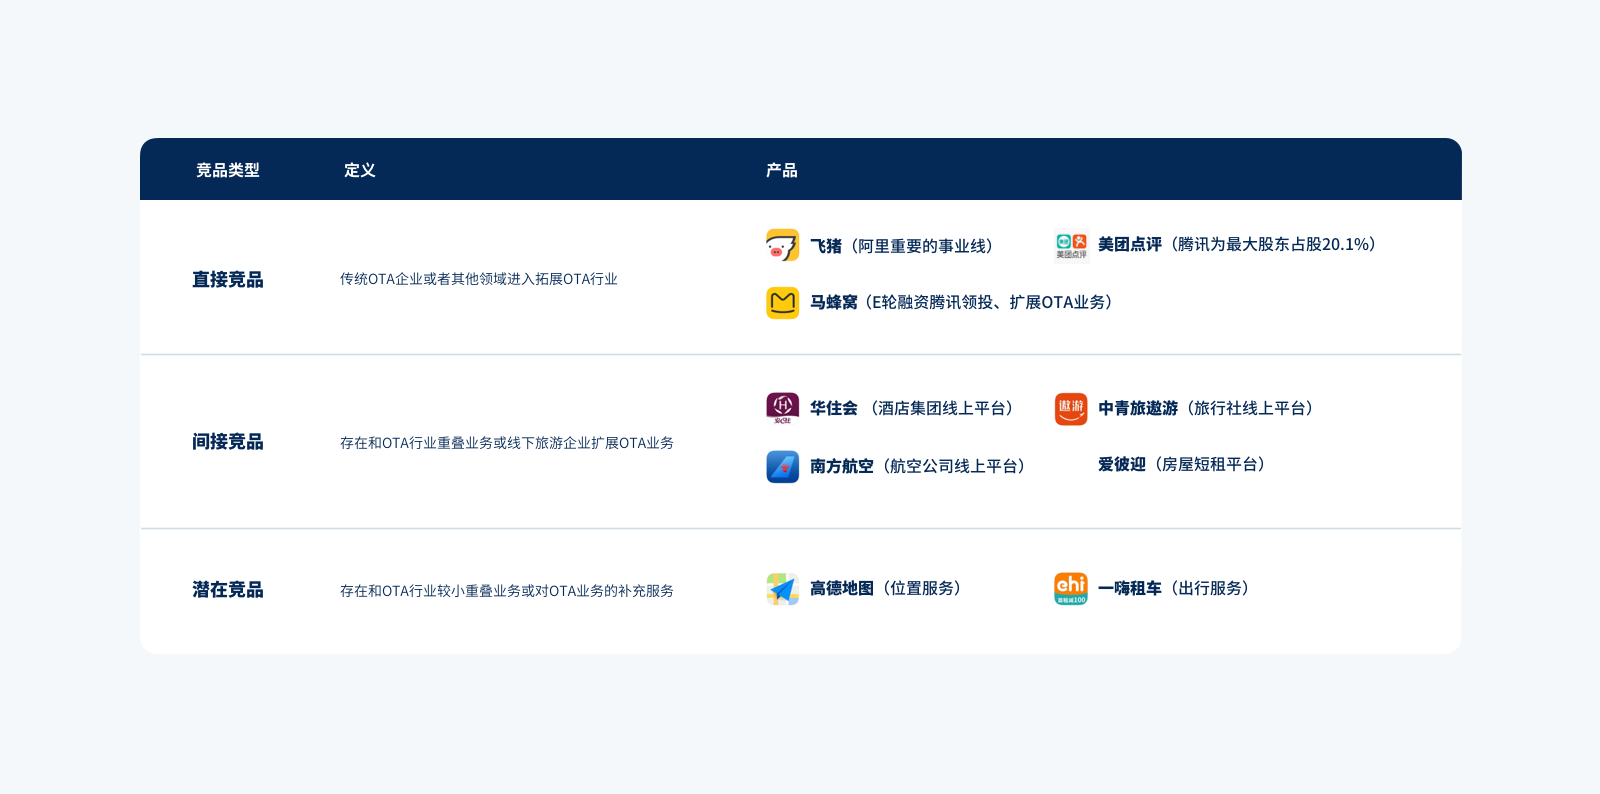This screenshot has width=1600, height=794.
Task: Click the 直接竞品 row label
Action: pyautogui.click(x=228, y=280)
